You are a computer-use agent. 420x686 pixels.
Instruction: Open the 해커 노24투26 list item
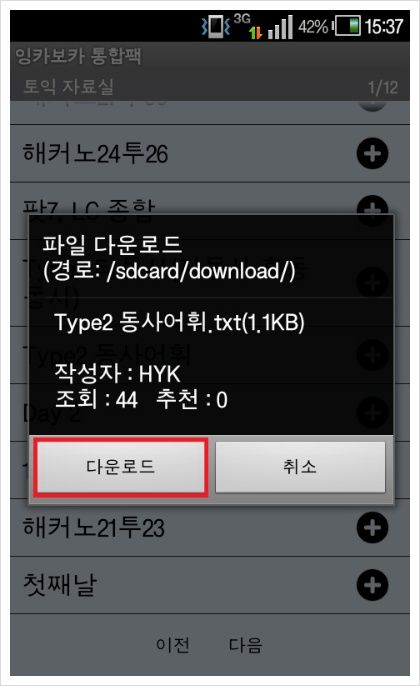click(210, 154)
